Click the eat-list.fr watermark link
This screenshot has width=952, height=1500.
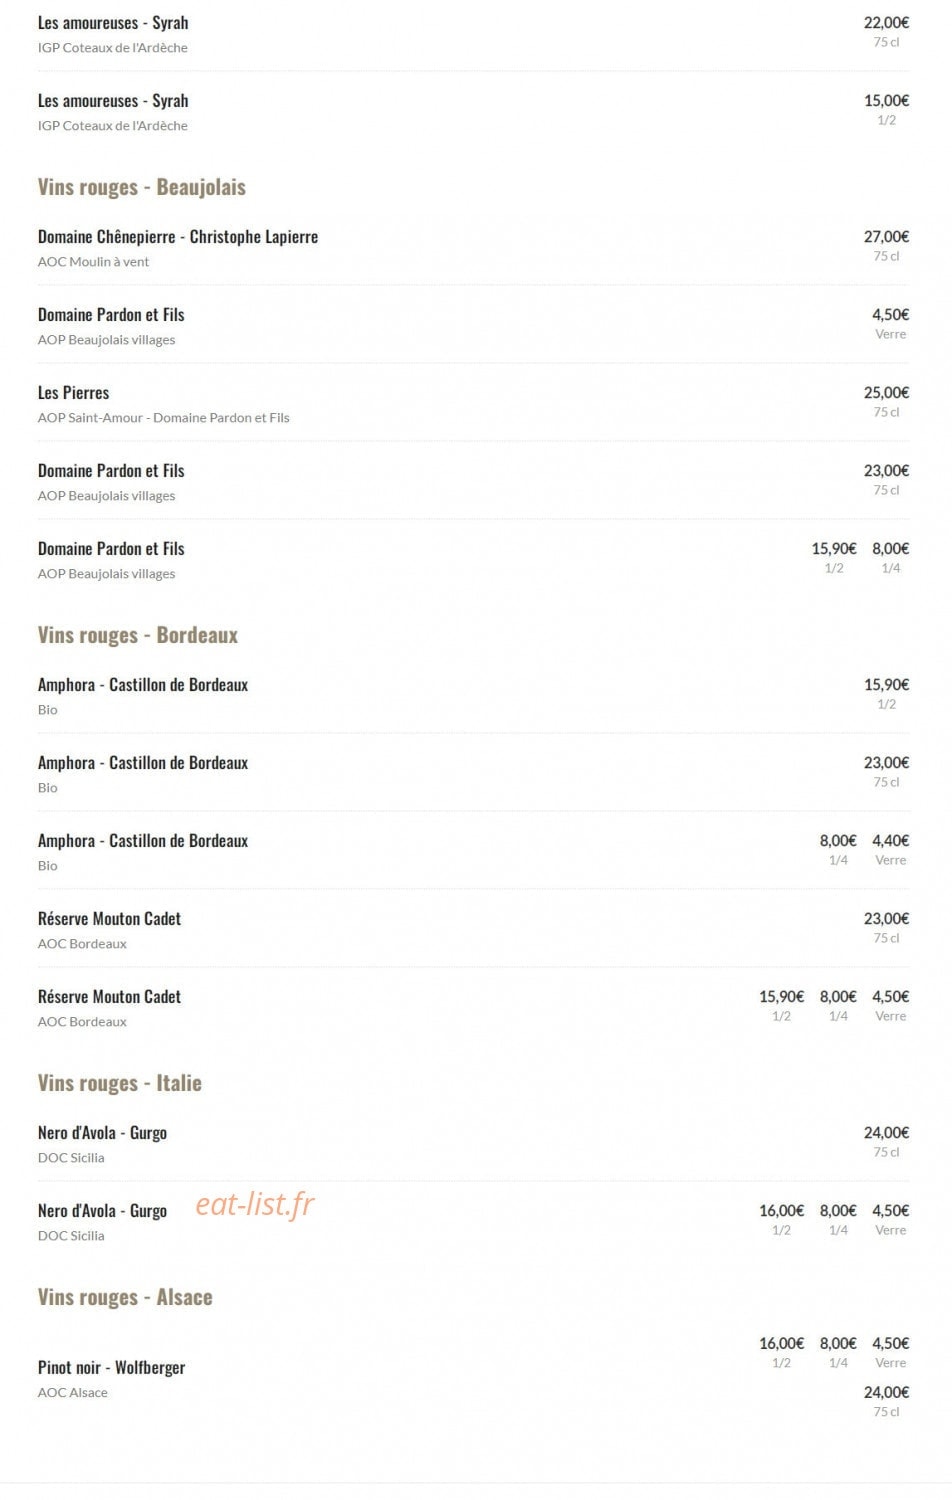pos(255,1204)
